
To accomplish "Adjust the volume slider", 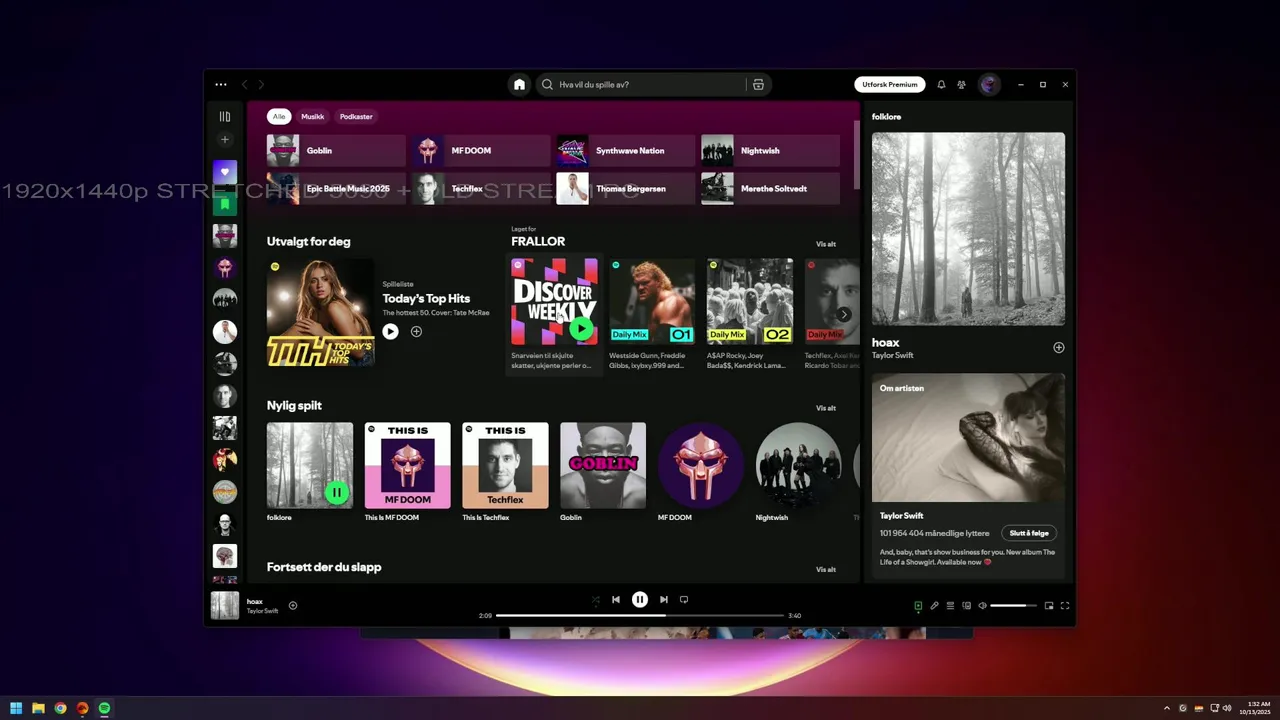I will click(x=1014, y=606).
